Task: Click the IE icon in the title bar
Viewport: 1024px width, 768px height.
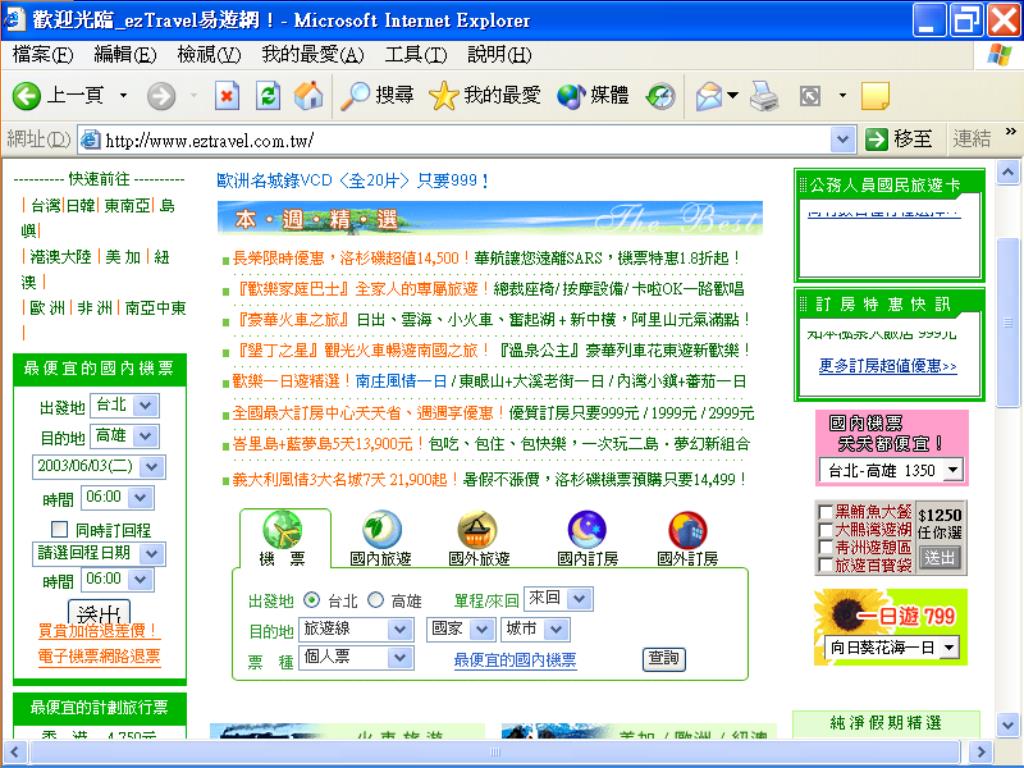Action: coord(14,20)
